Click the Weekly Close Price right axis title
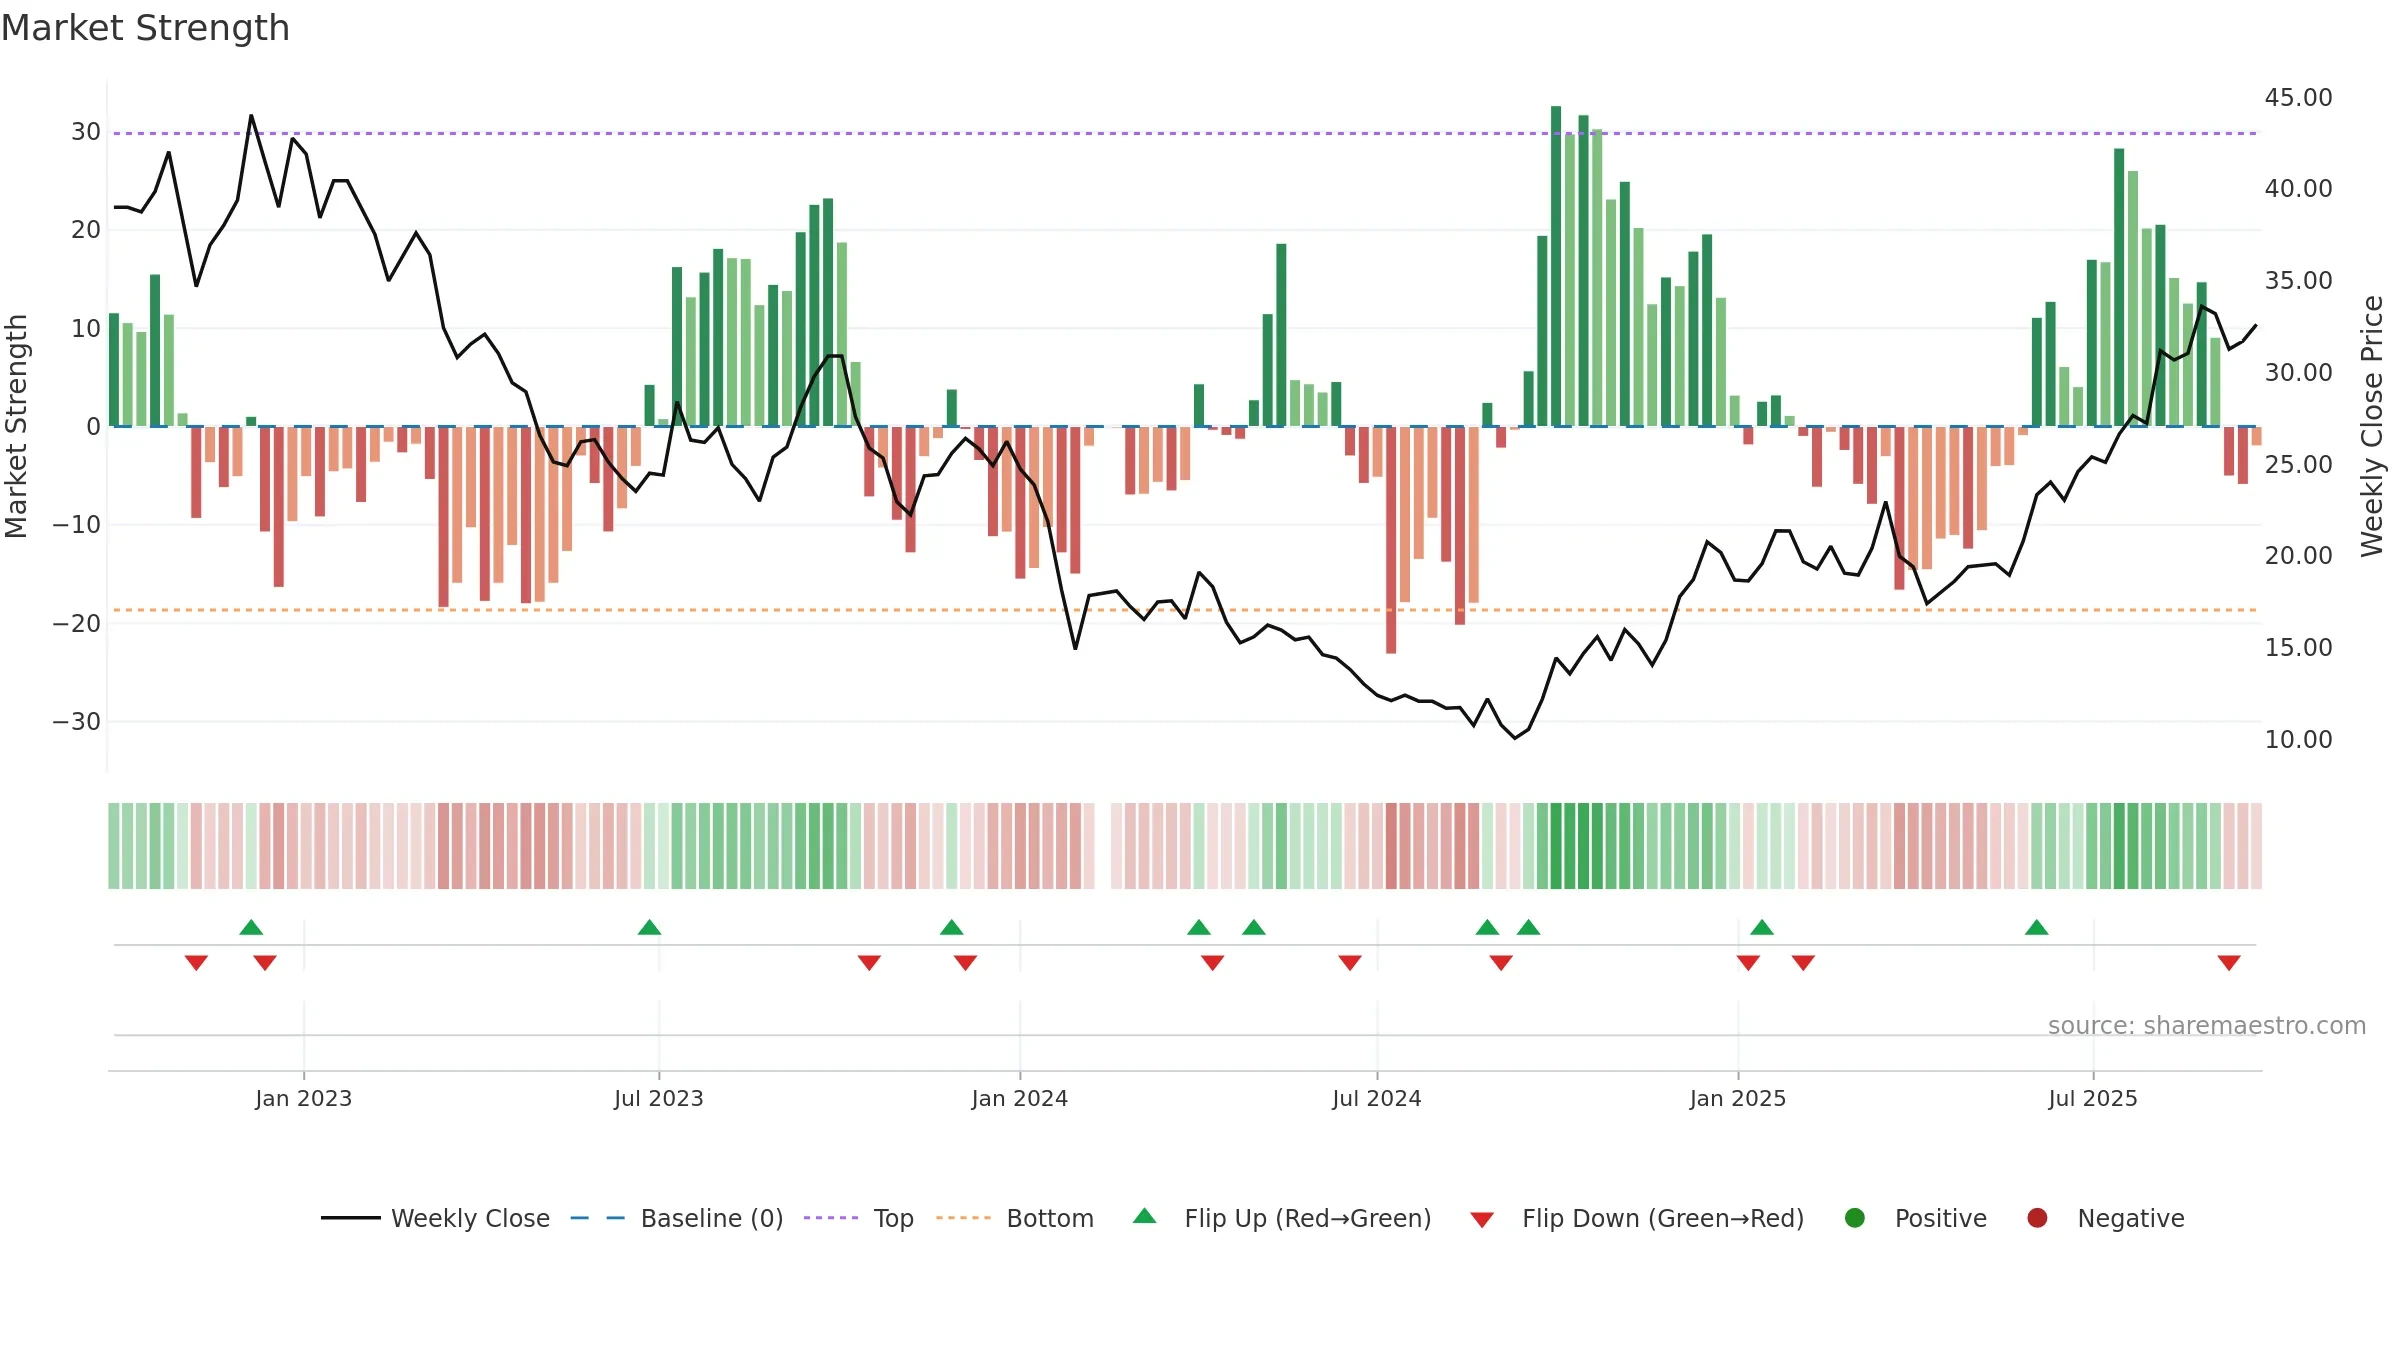This screenshot has height=1350, width=2400. 2372,426
